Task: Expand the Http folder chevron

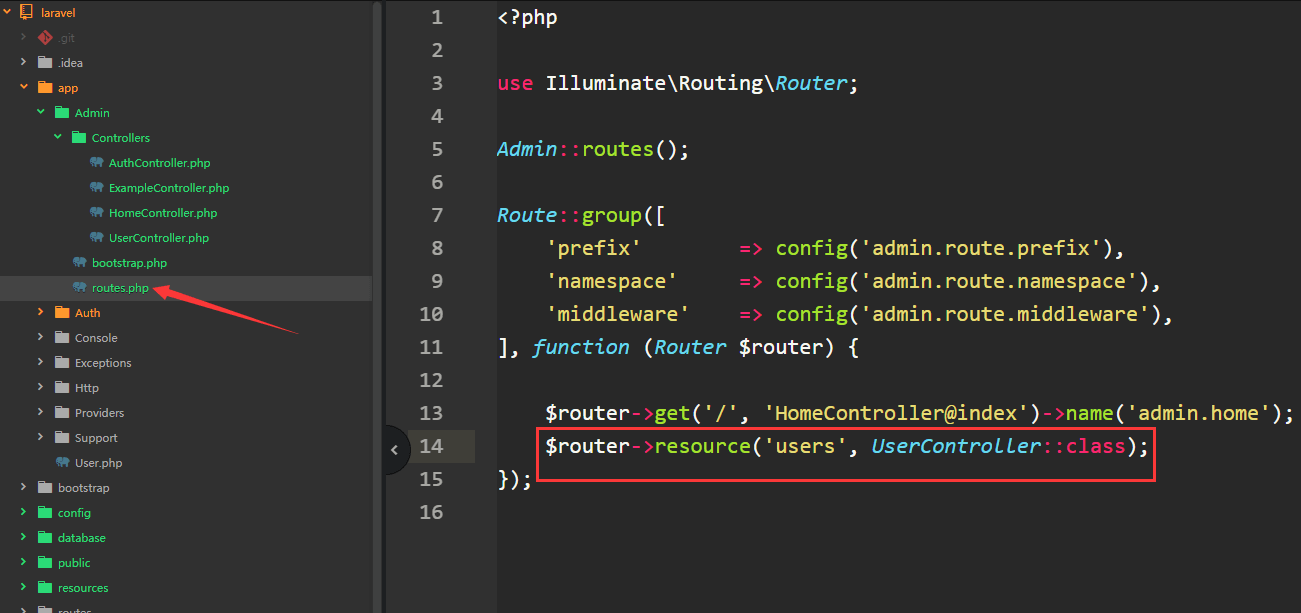Action: click(41, 388)
